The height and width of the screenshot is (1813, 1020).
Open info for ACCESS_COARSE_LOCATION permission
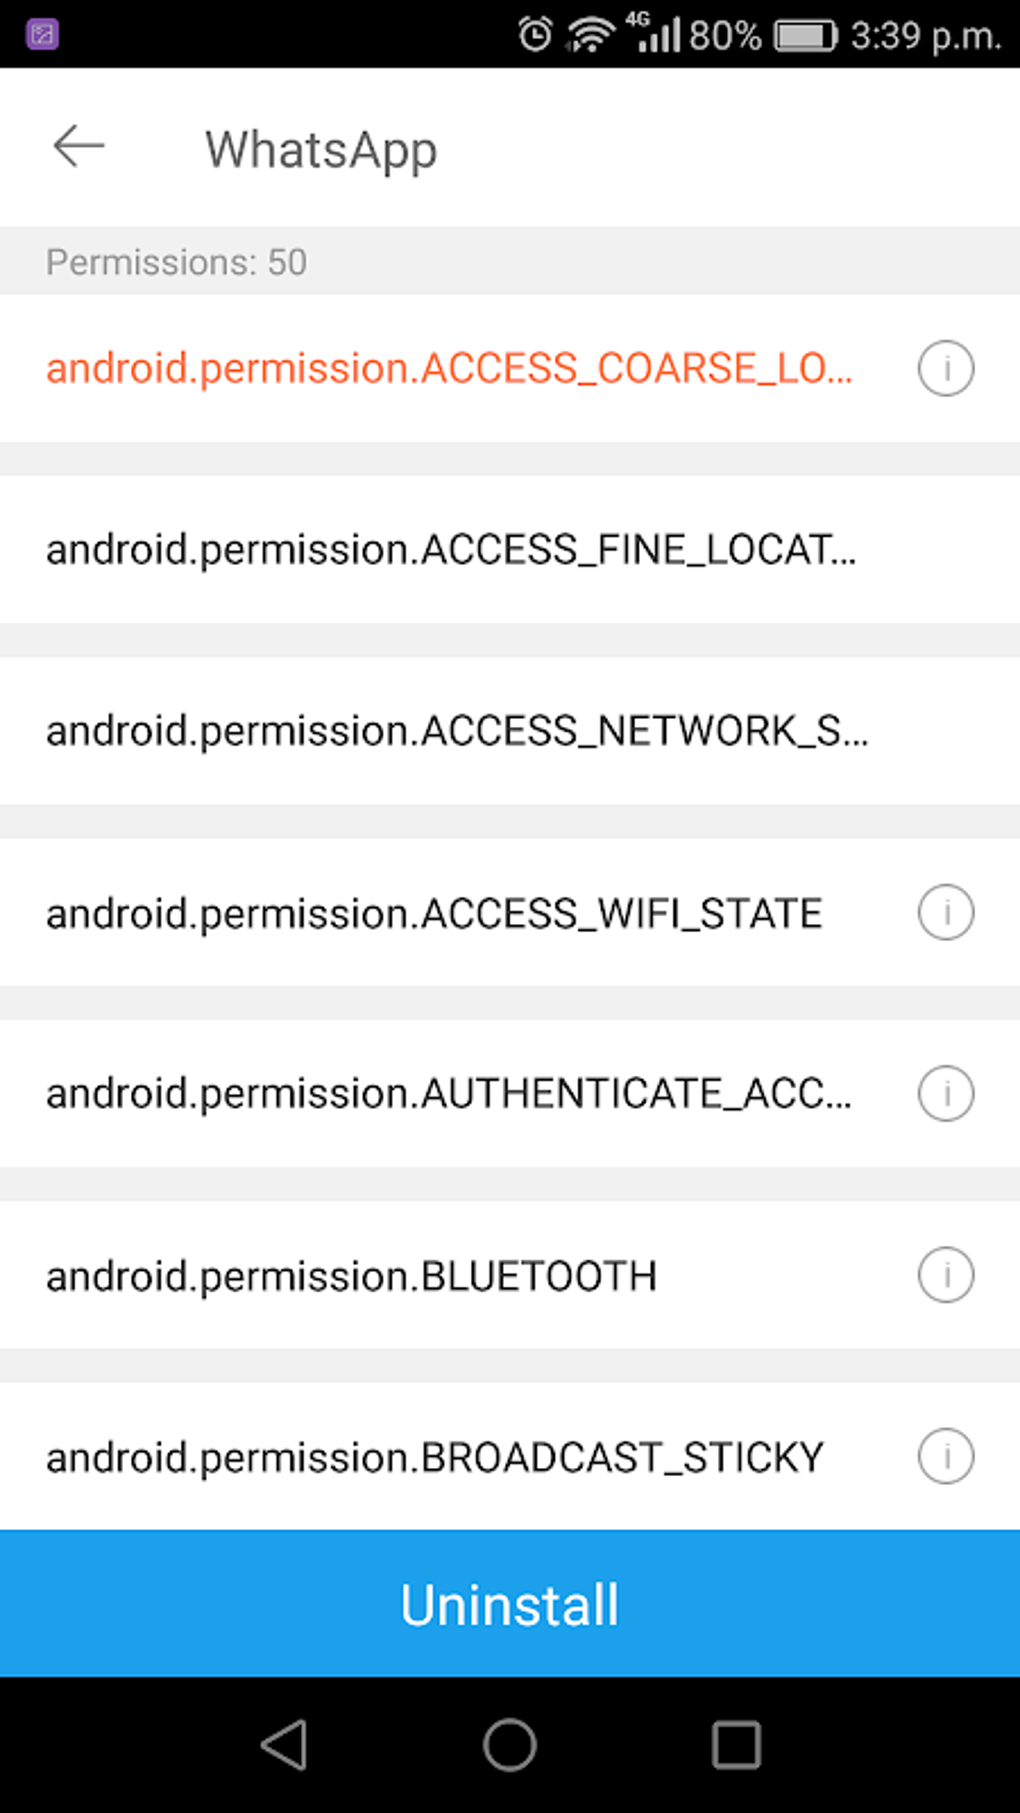(x=945, y=368)
